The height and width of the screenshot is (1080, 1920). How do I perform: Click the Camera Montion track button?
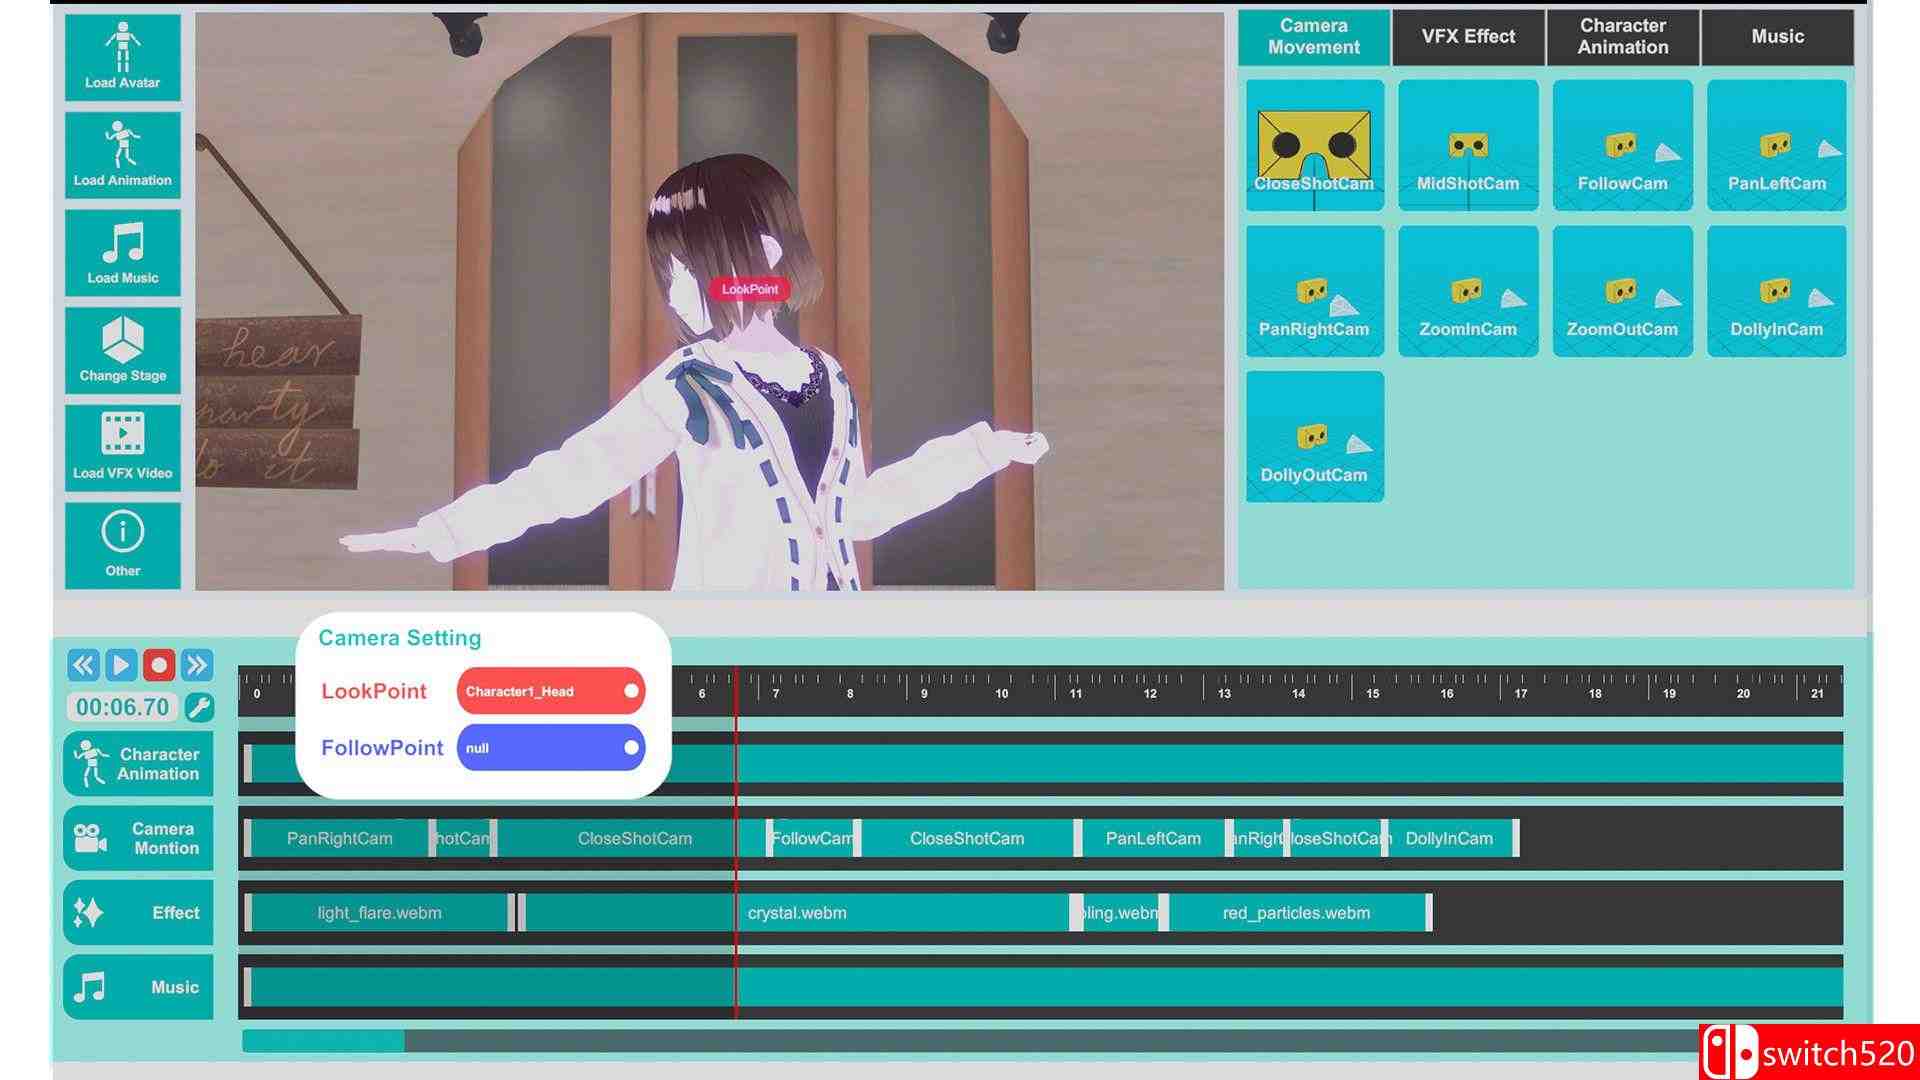pos(139,838)
